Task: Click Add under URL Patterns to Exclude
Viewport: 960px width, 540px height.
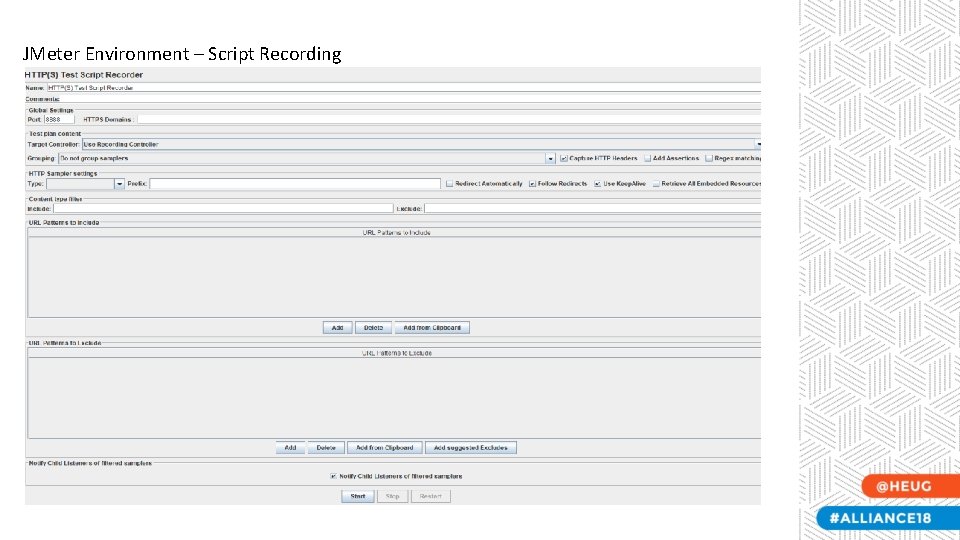Action: 290,448
